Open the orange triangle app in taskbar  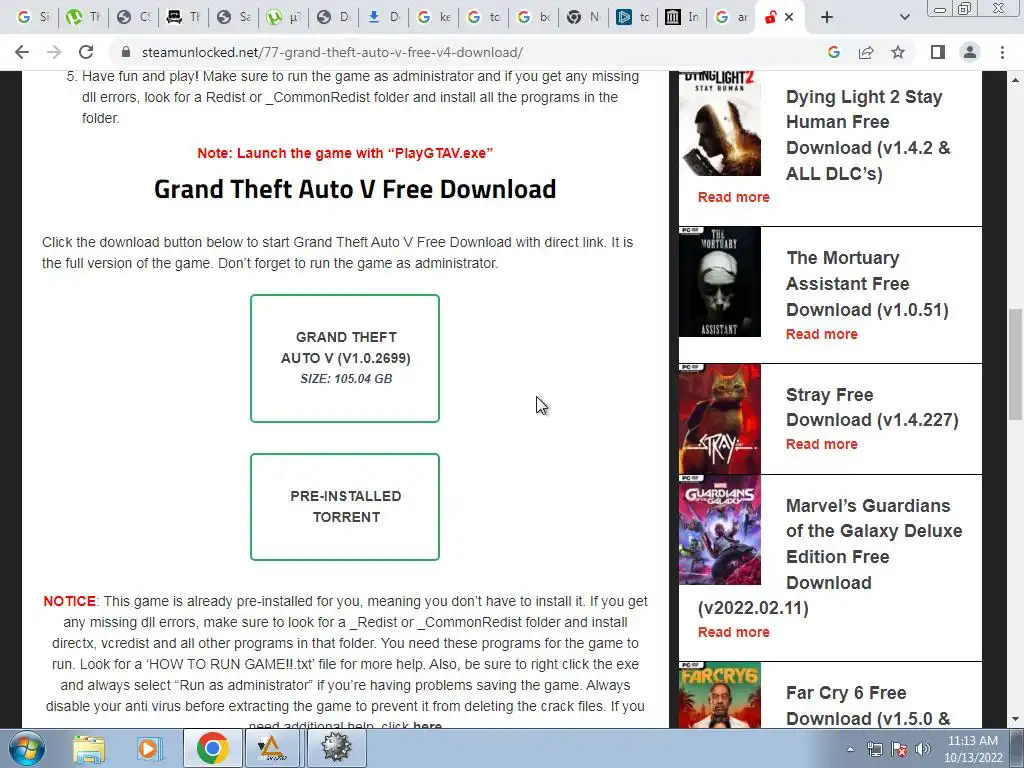tap(271, 748)
